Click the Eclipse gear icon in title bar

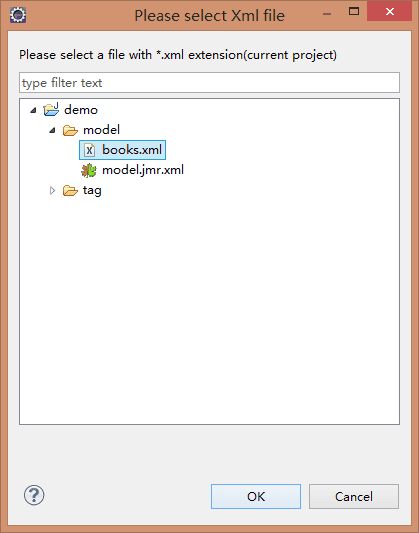[x=18, y=15]
